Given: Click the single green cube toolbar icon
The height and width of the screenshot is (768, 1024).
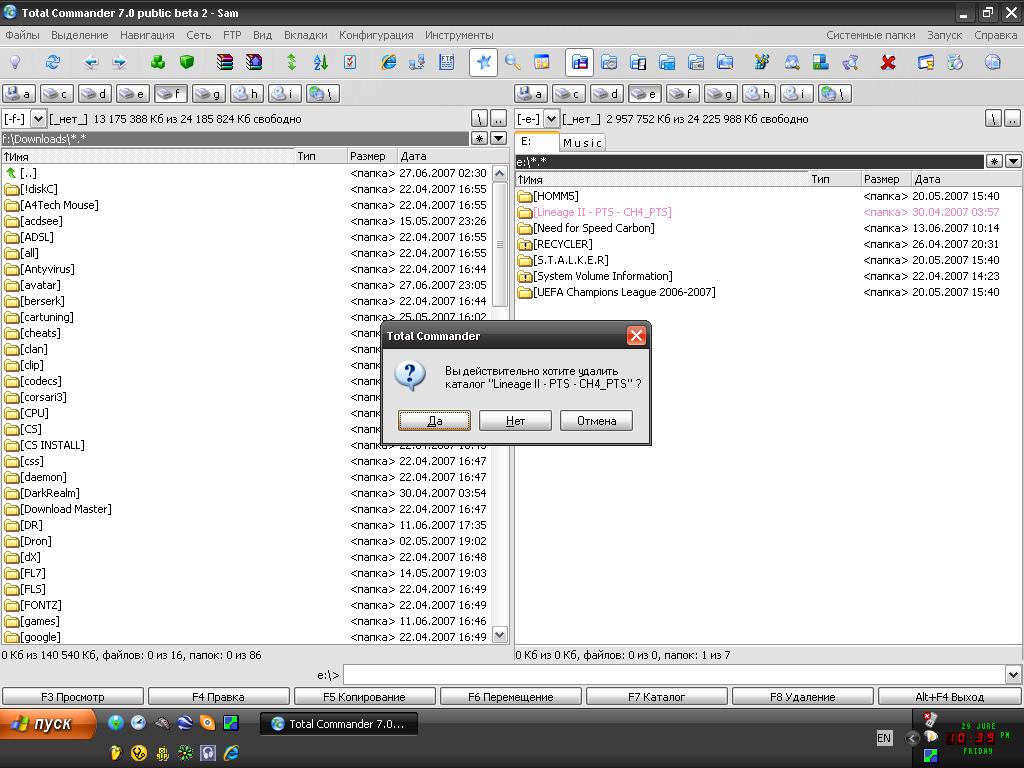Looking at the screenshot, I should 187,63.
